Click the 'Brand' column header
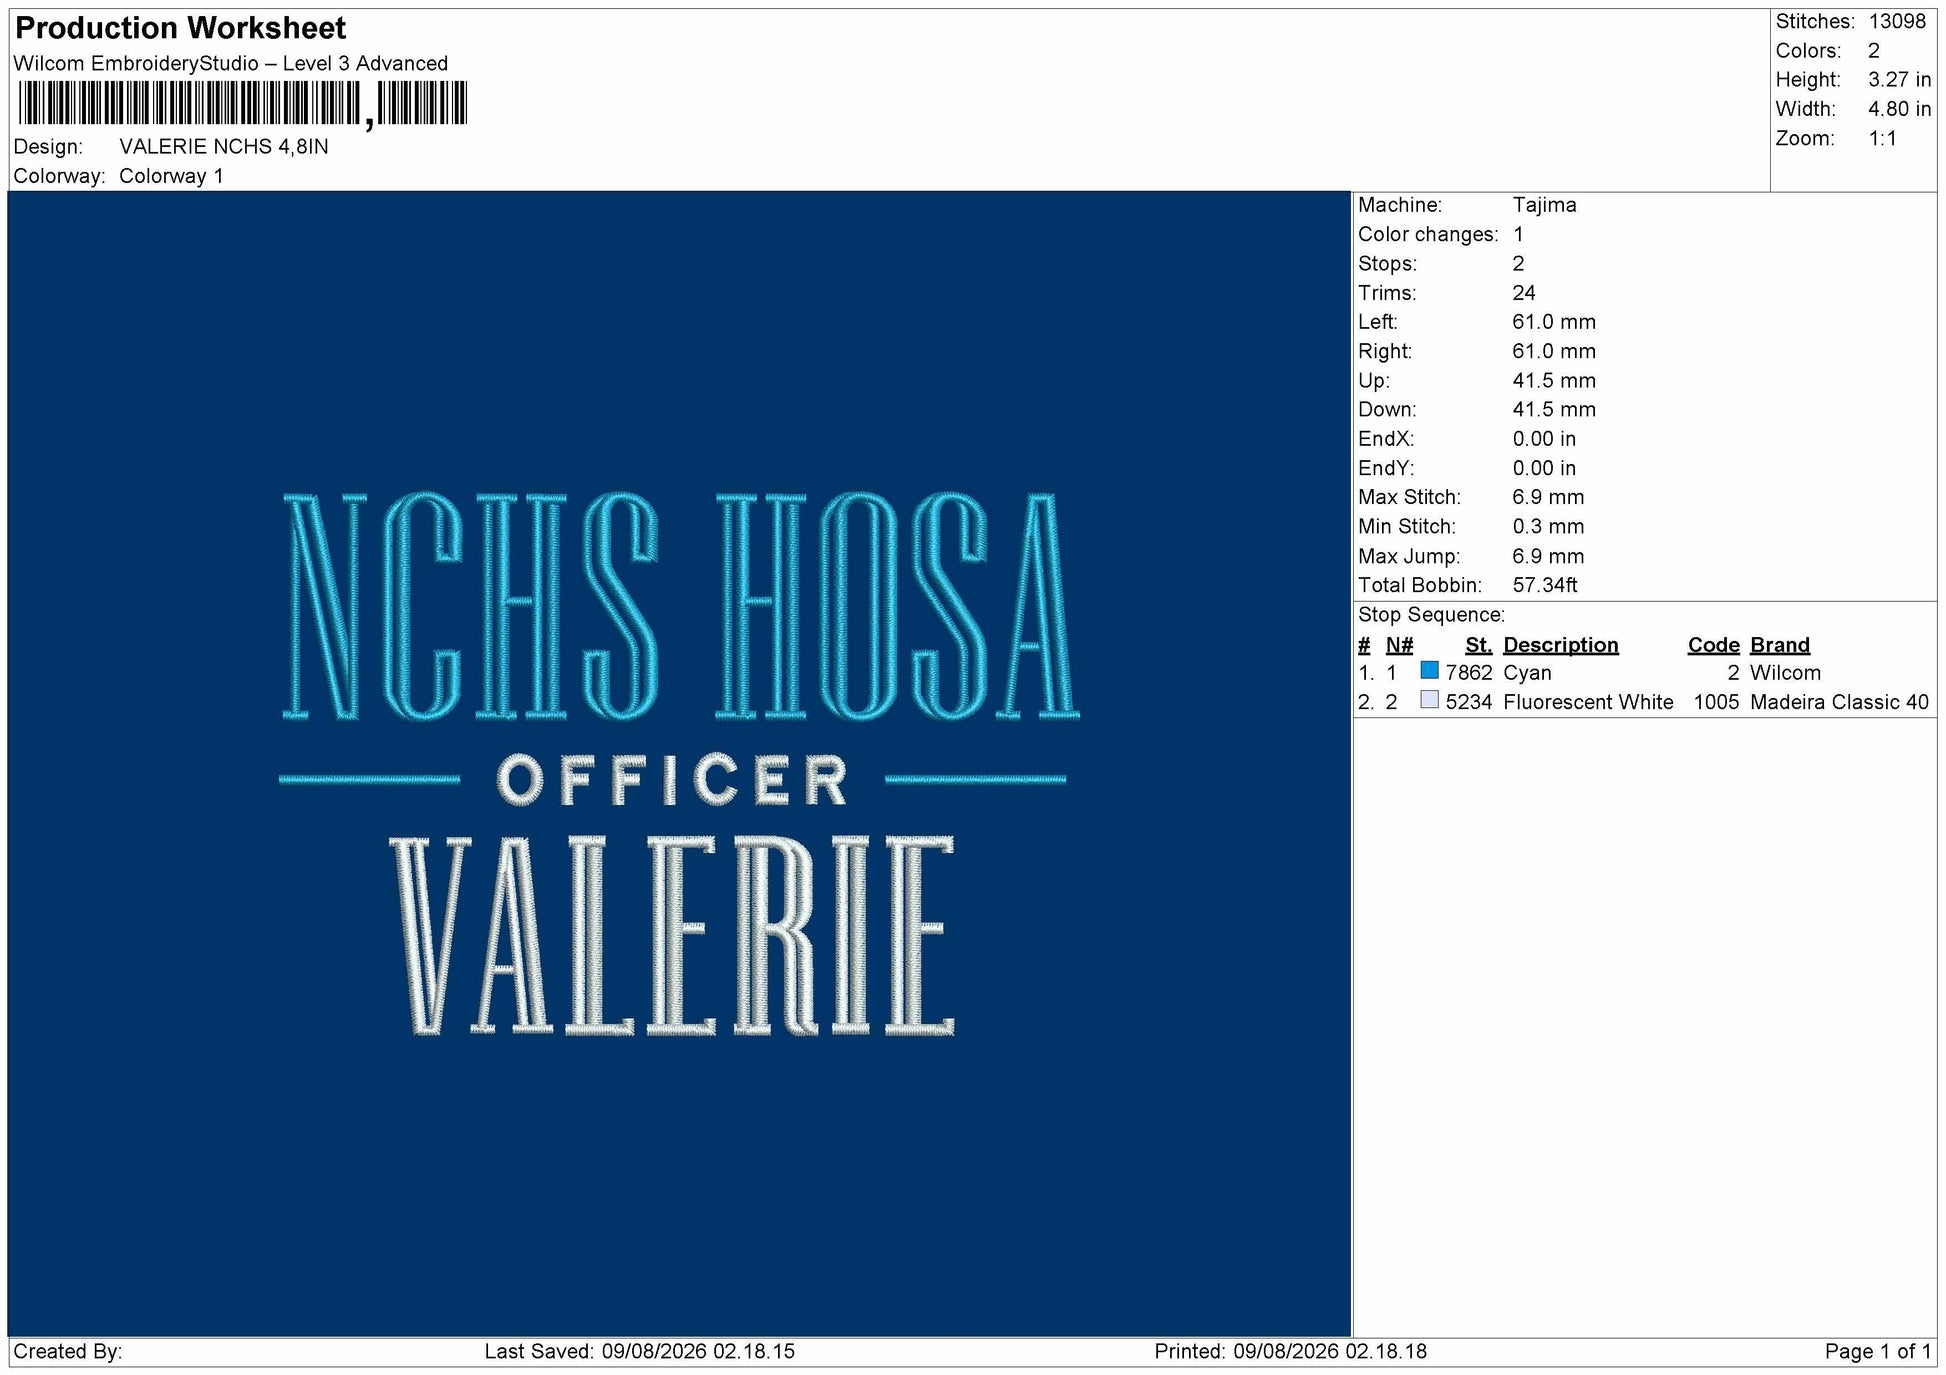The image size is (1946, 1375). [x=1780, y=645]
